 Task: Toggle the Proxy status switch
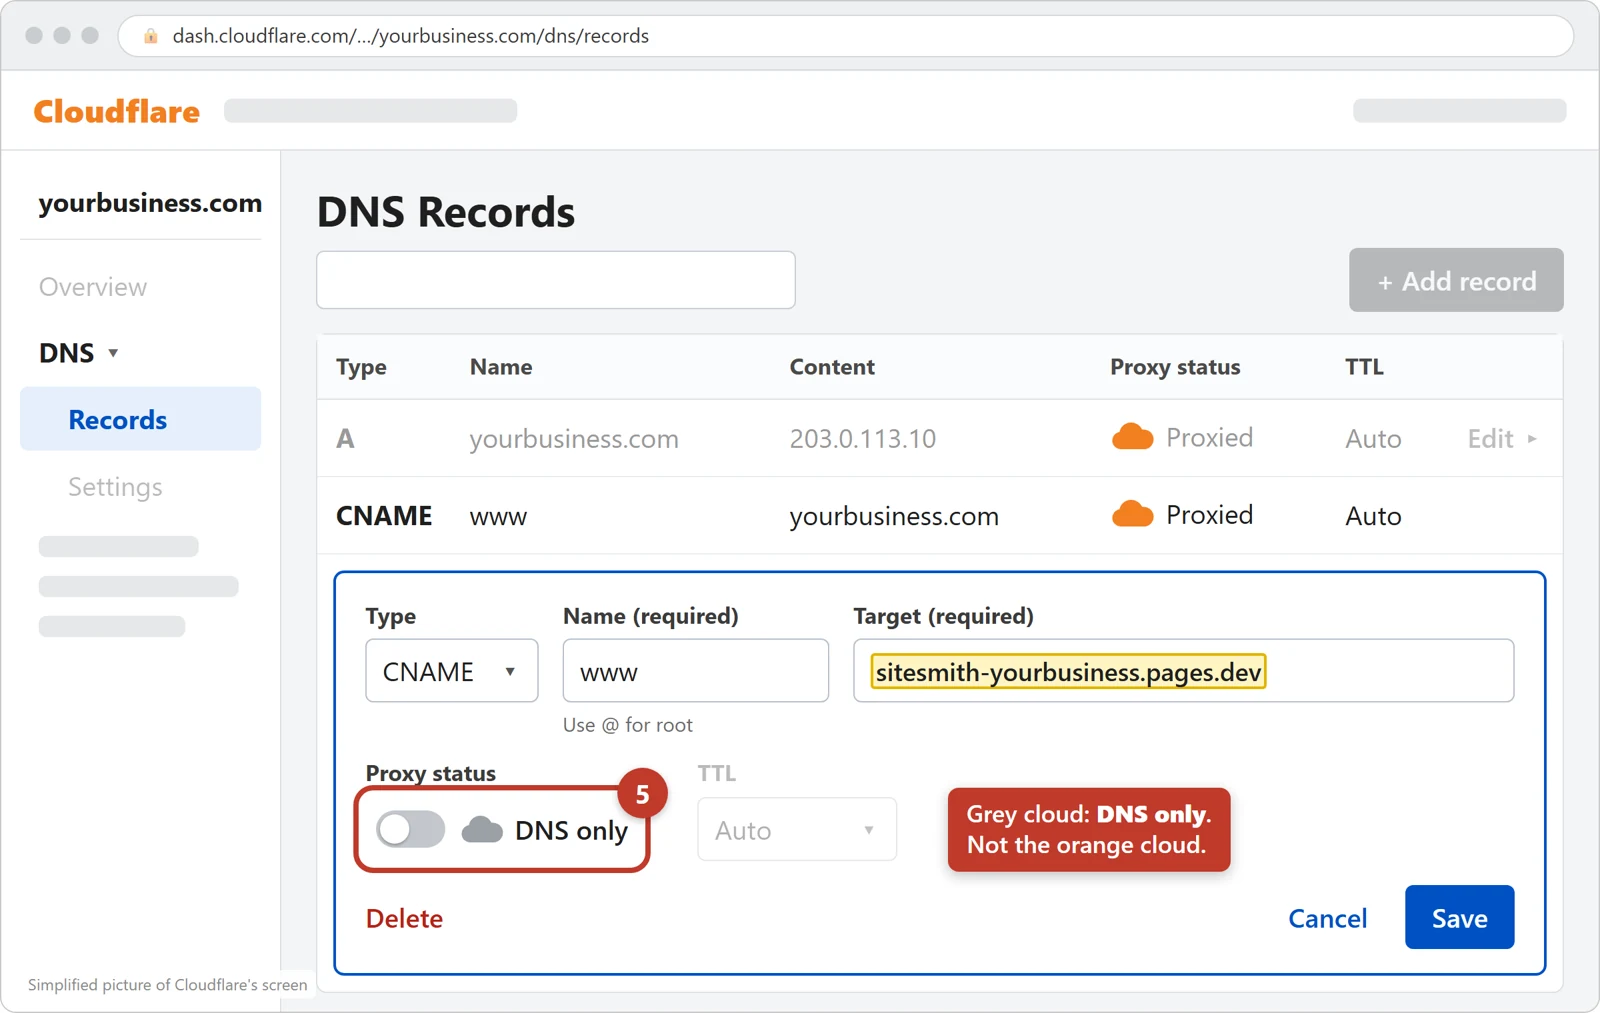[x=411, y=829]
